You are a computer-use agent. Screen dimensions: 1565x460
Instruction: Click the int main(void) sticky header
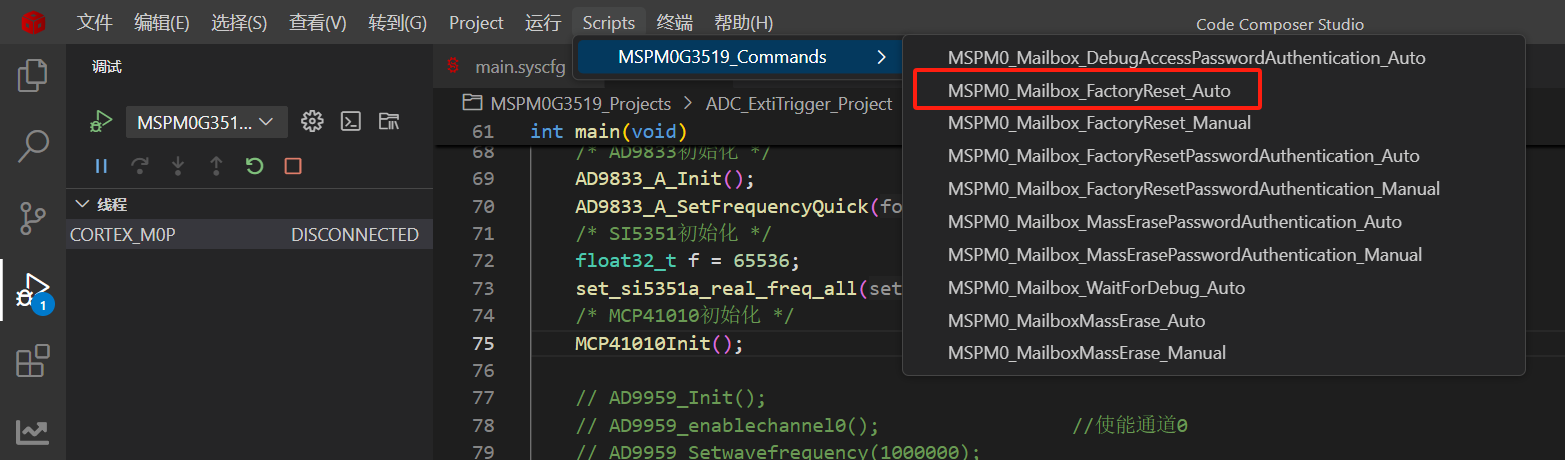coord(607,132)
